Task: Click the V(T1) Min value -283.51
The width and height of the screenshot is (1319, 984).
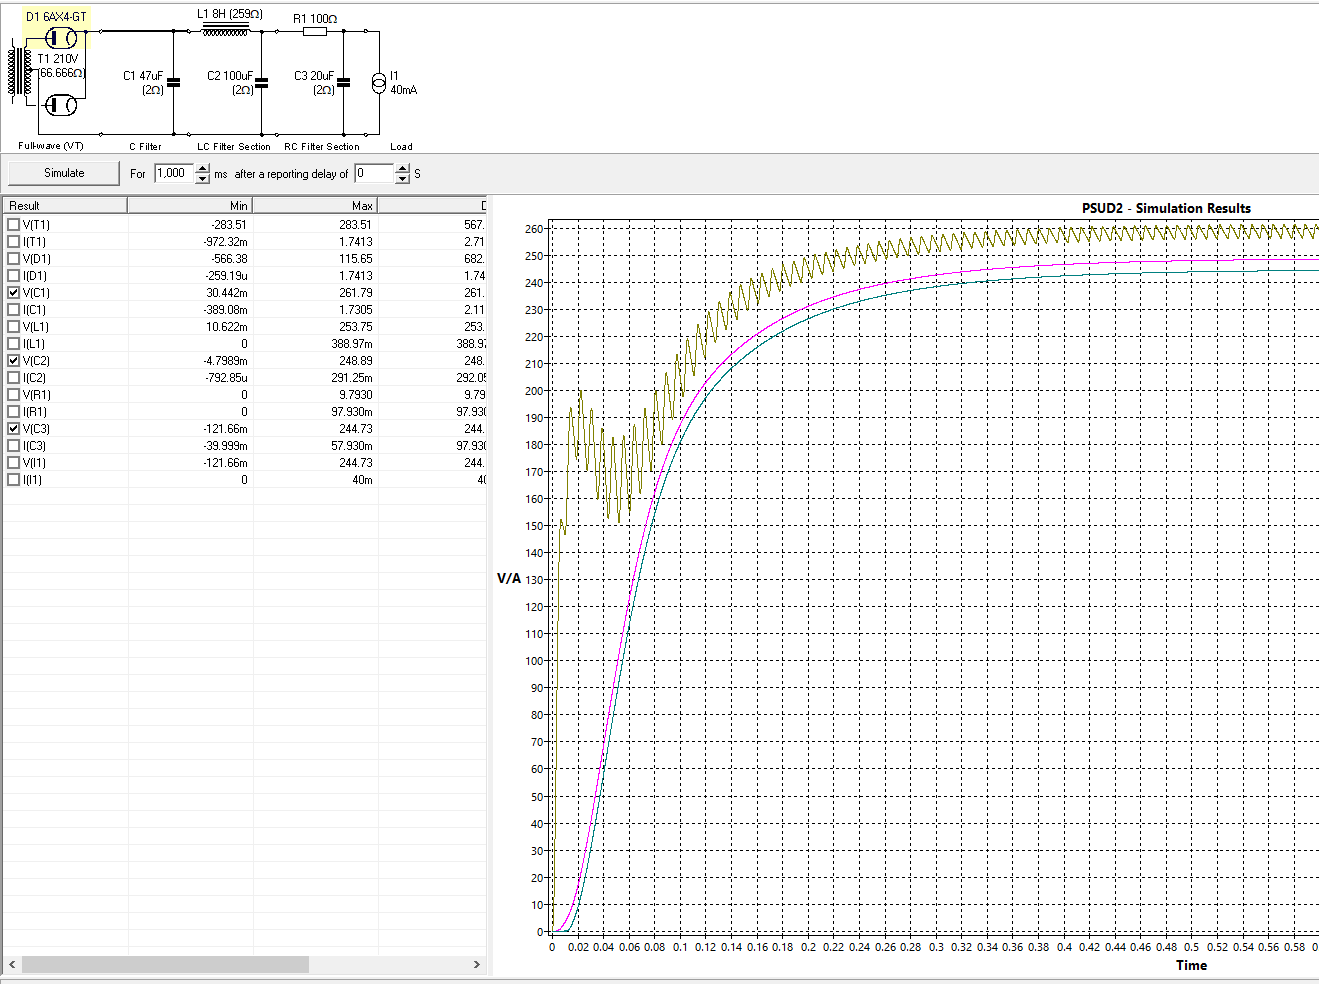Action: [229, 225]
